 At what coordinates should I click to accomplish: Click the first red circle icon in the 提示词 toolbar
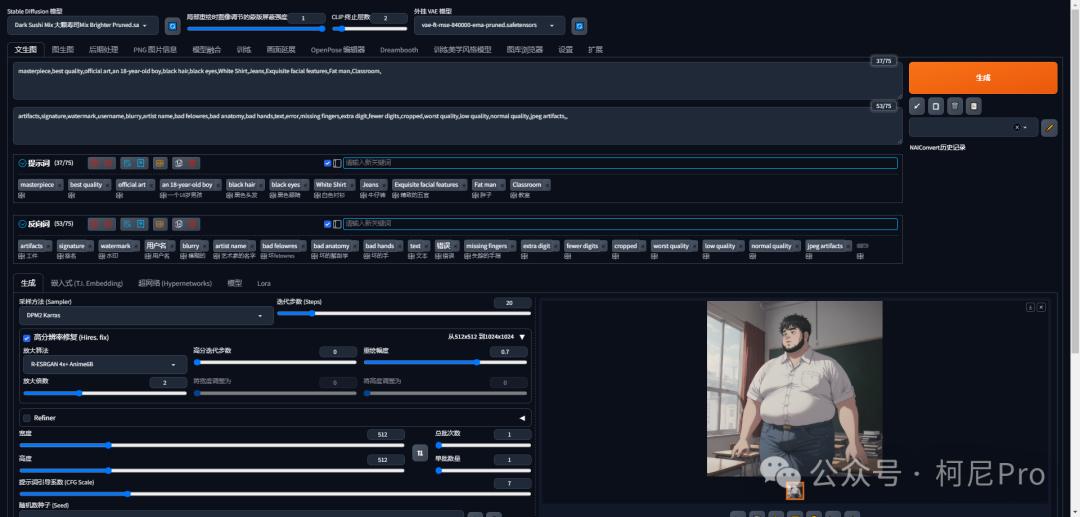pos(94,163)
